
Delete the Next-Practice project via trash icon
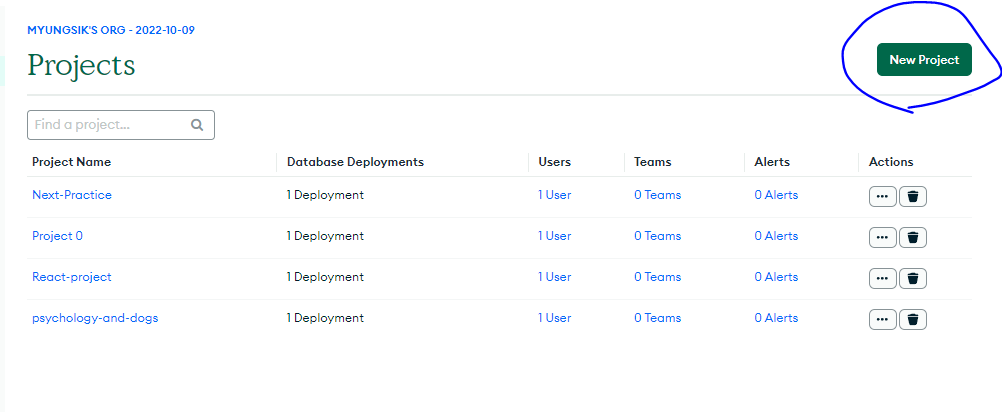click(x=913, y=197)
